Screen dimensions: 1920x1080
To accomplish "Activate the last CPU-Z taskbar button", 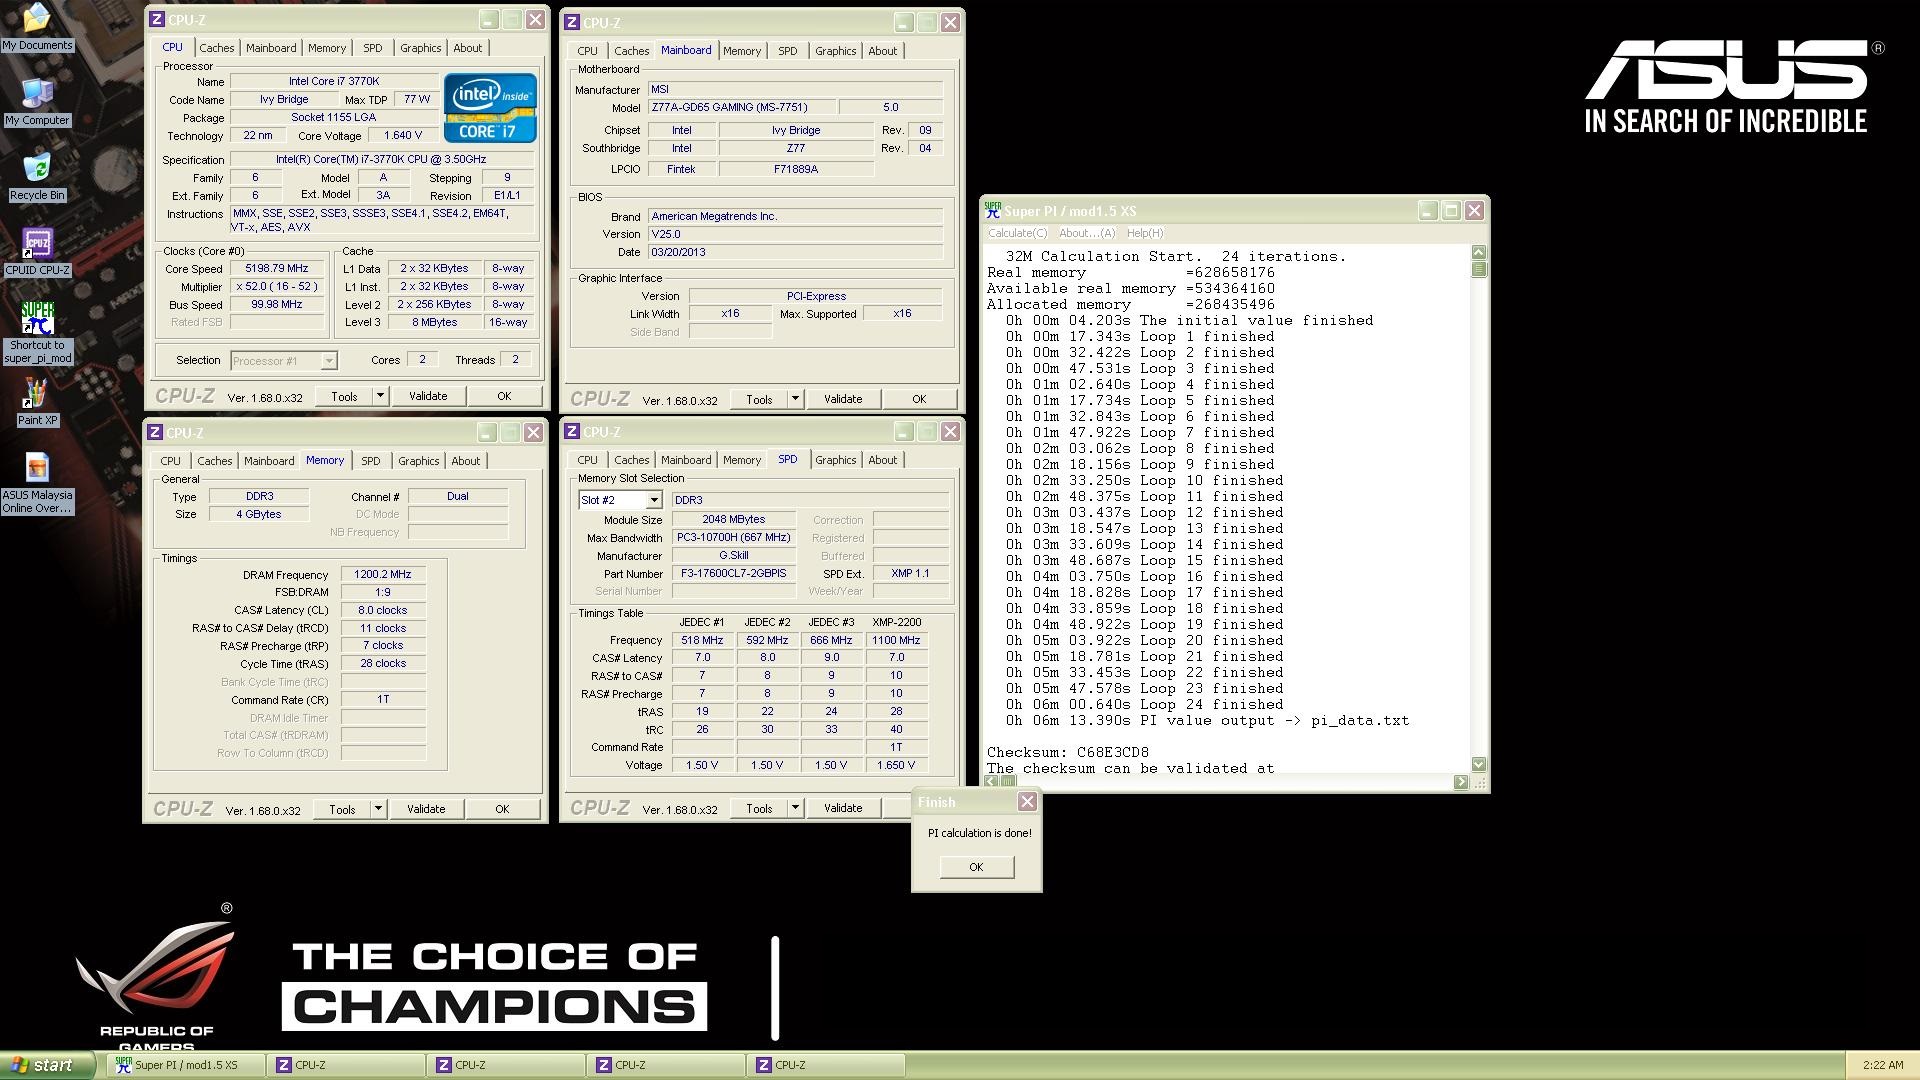I will [x=826, y=1065].
